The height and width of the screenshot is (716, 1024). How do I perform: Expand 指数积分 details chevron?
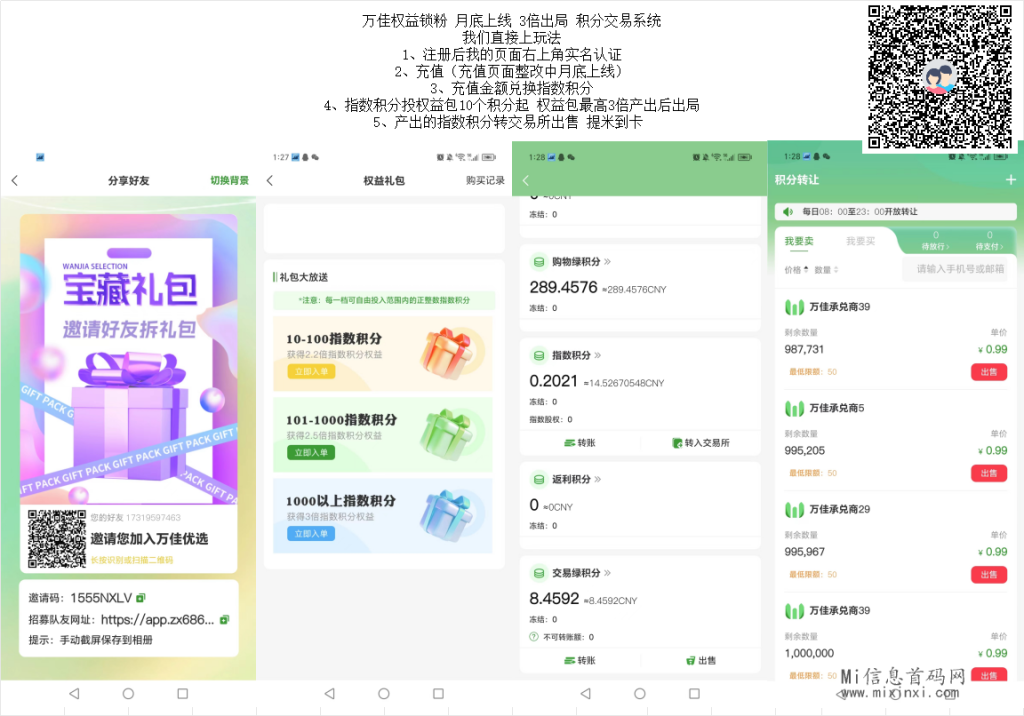(598, 354)
